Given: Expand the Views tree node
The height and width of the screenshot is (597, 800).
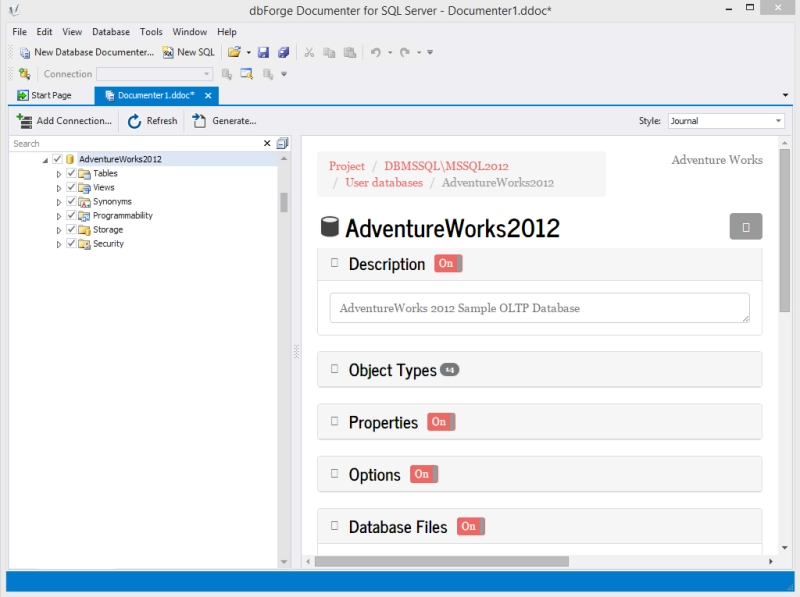Looking at the screenshot, I should coord(59,188).
